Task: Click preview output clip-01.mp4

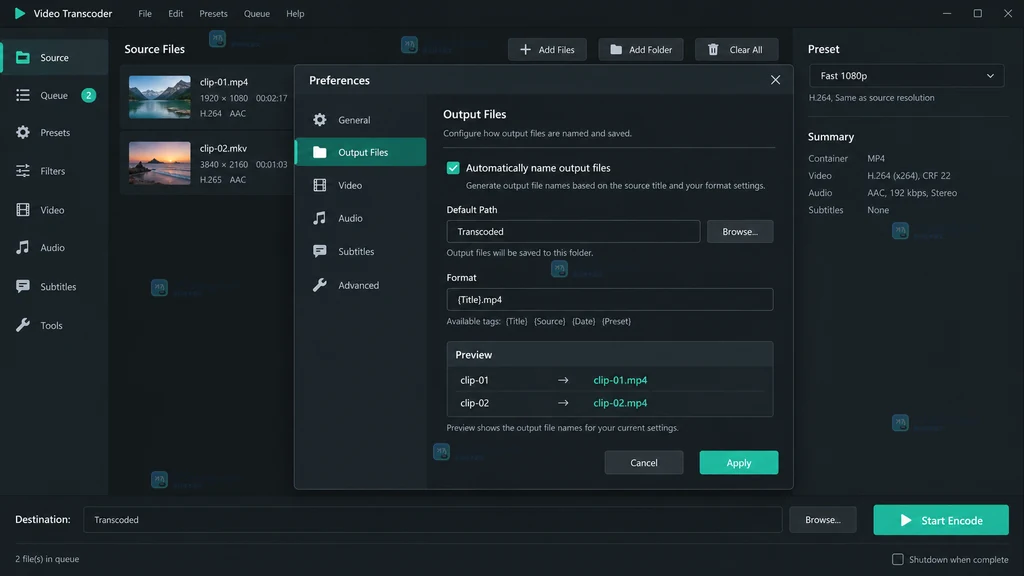Action: click(620, 380)
